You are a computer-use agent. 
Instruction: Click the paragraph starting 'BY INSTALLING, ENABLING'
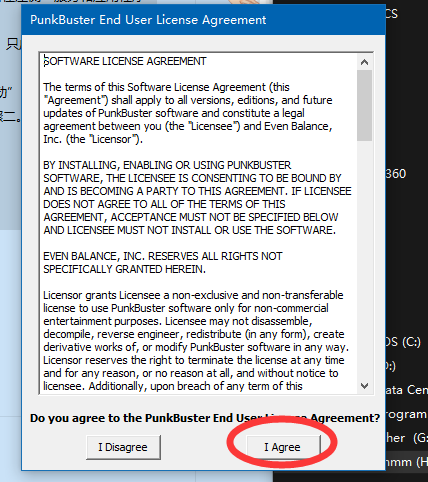(x=197, y=198)
